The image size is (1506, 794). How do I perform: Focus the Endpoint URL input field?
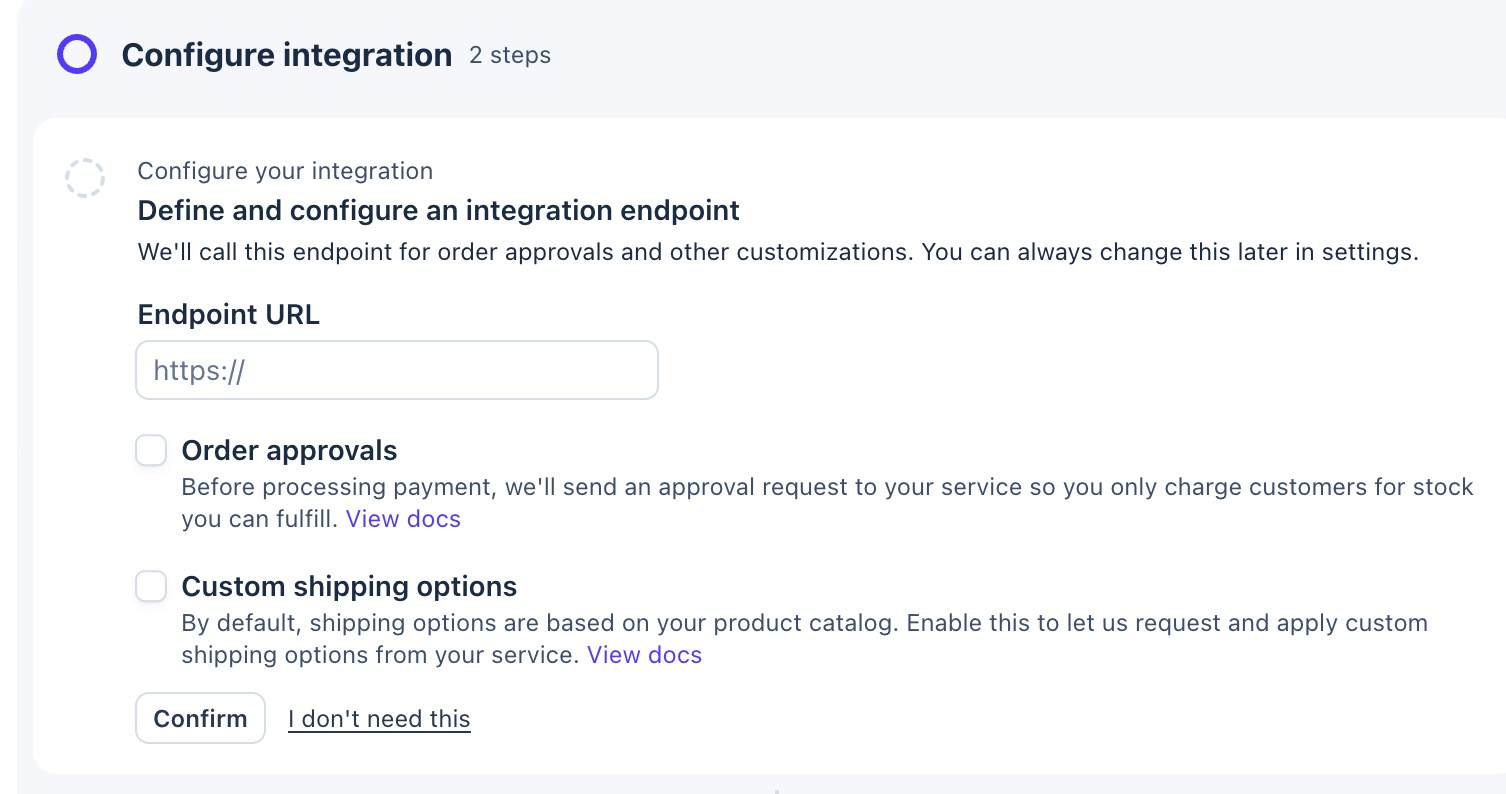pyautogui.click(x=397, y=370)
